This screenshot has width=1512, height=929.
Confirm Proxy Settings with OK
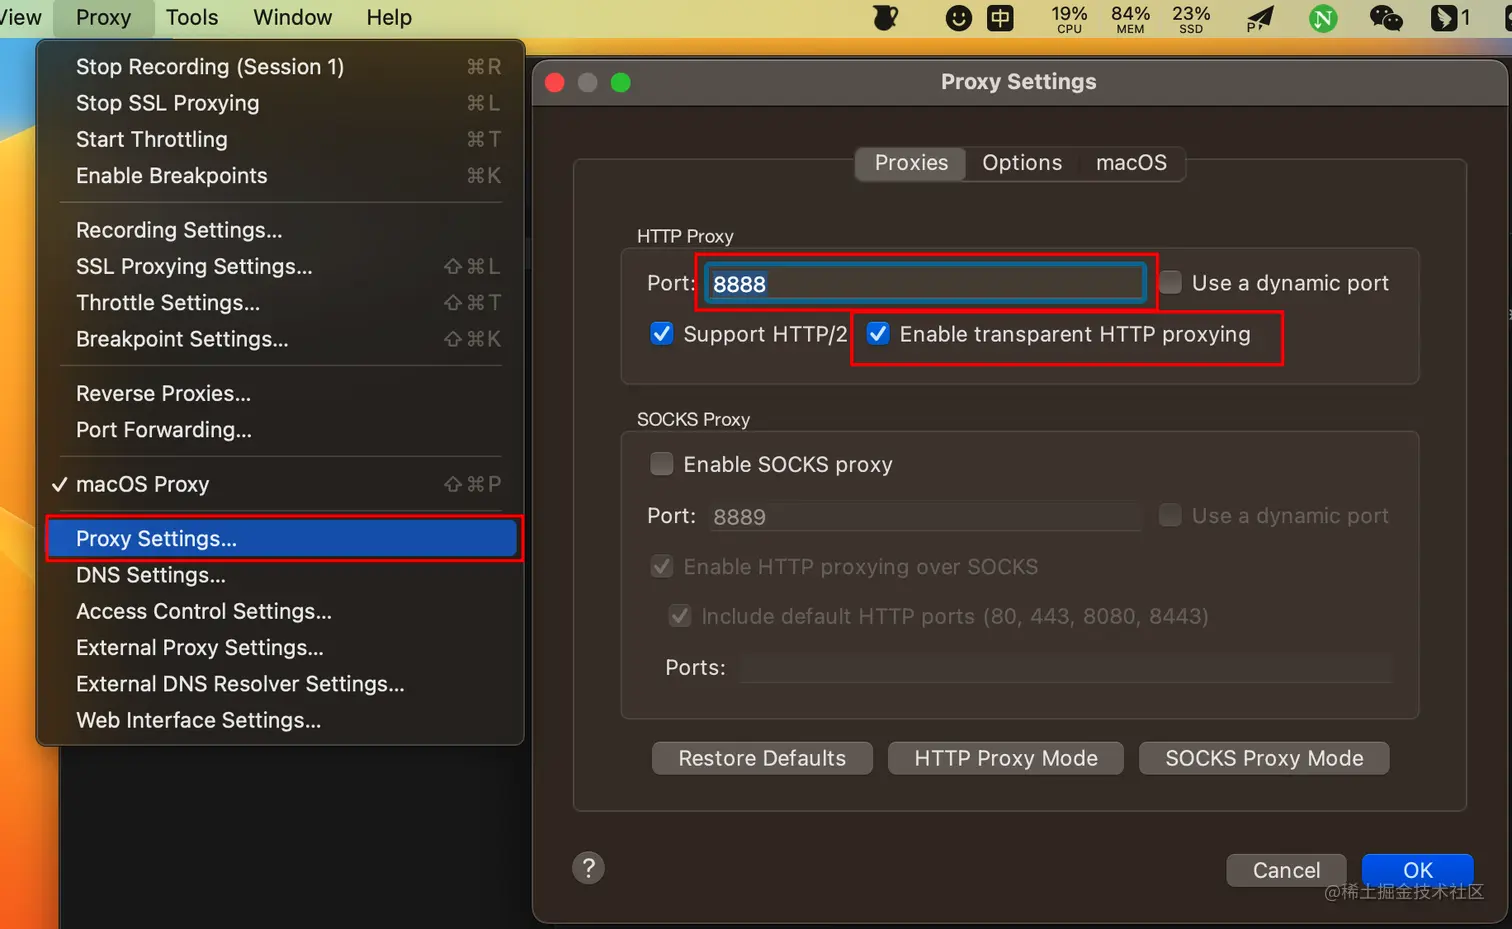point(1418,870)
